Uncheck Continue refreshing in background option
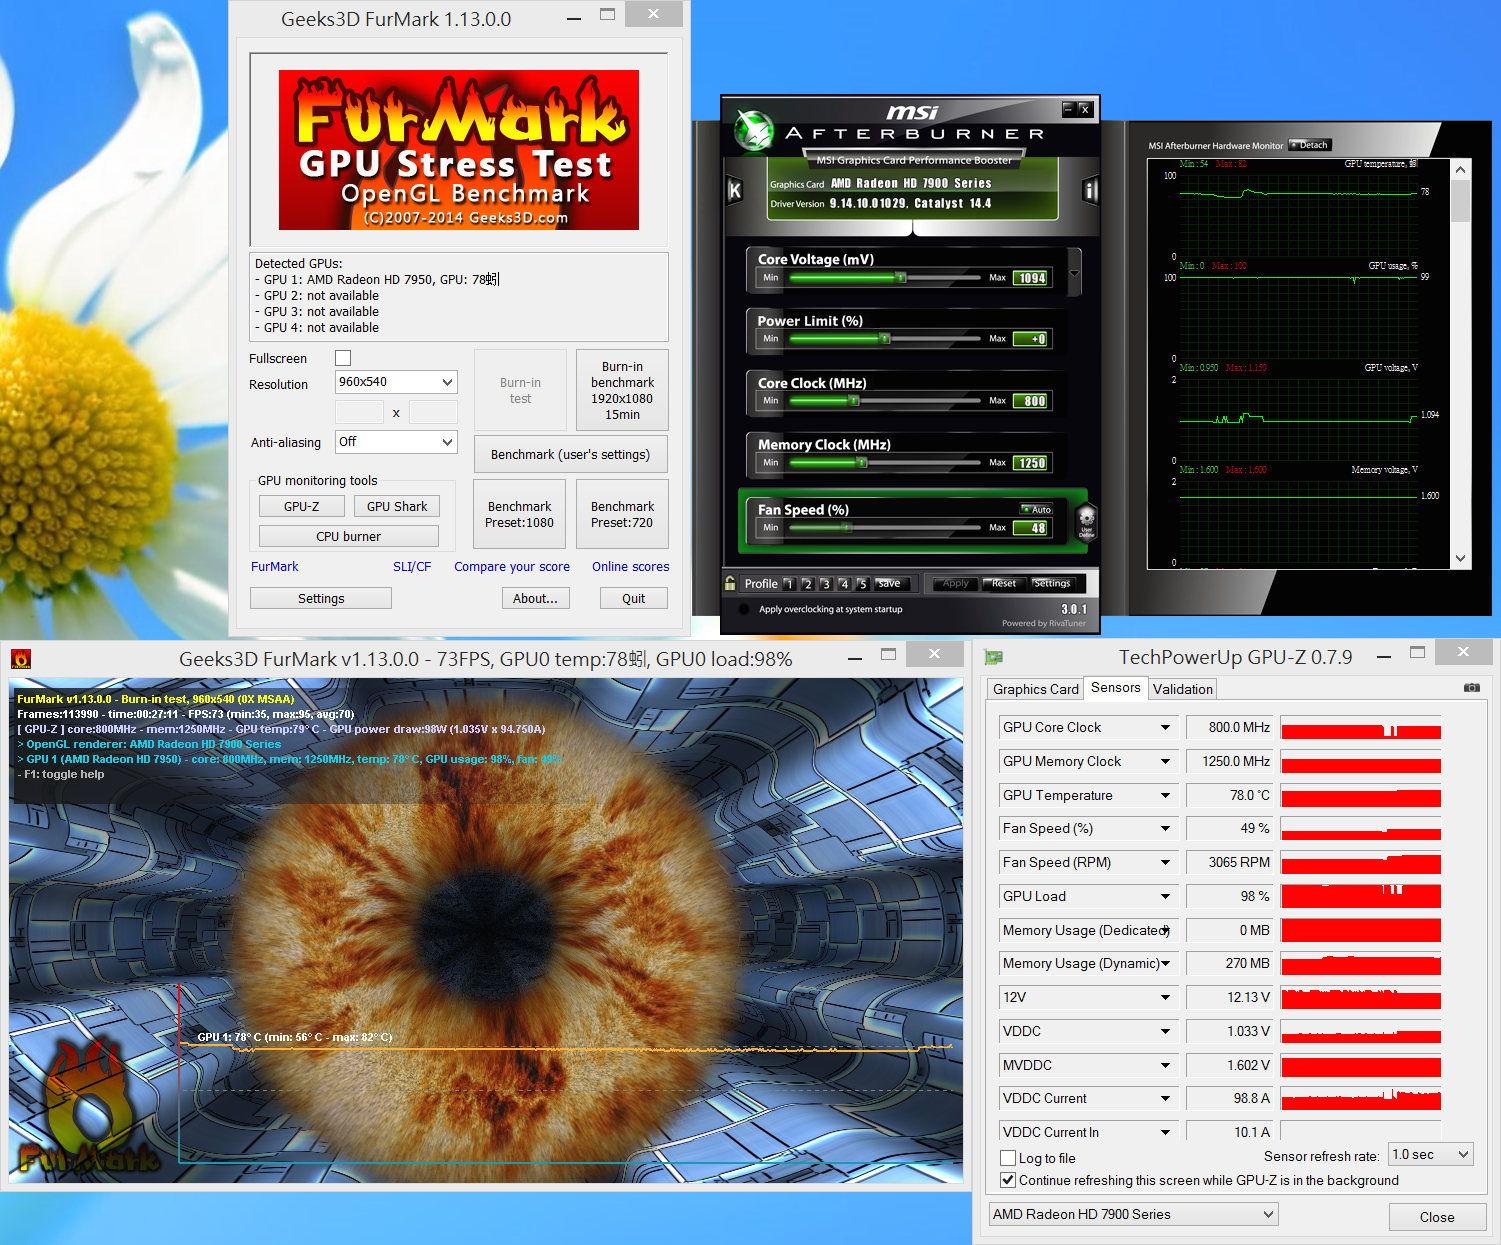The height and width of the screenshot is (1245, 1501). coord(1008,1180)
